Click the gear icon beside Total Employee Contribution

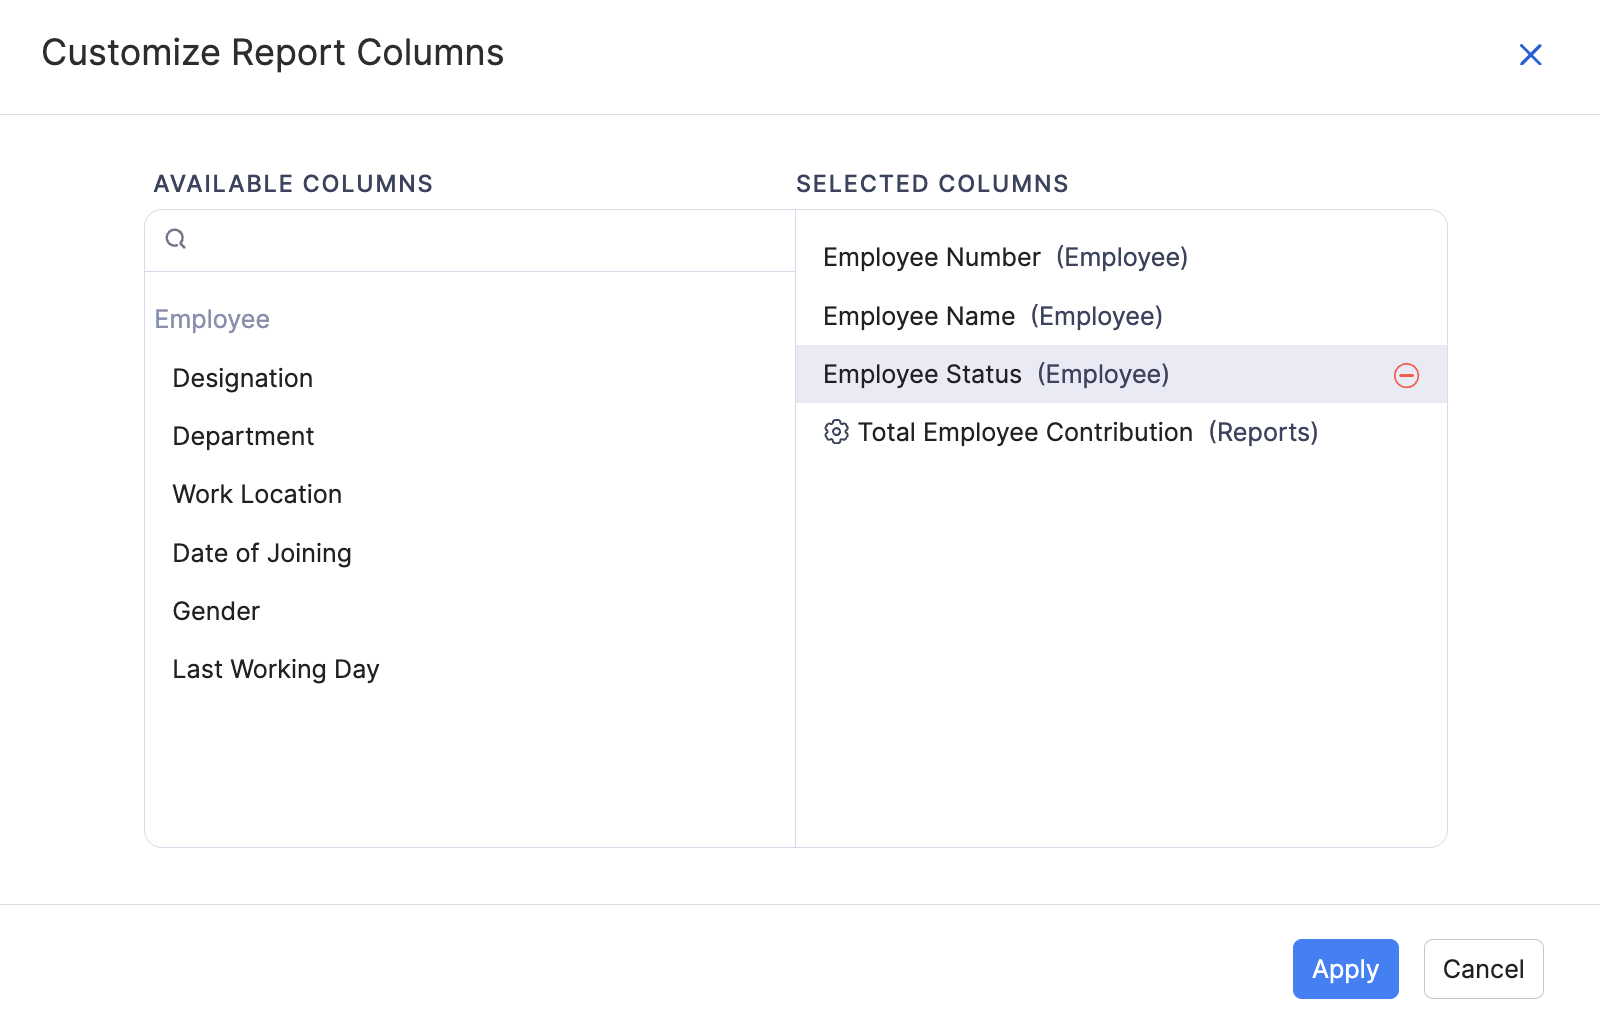(836, 432)
